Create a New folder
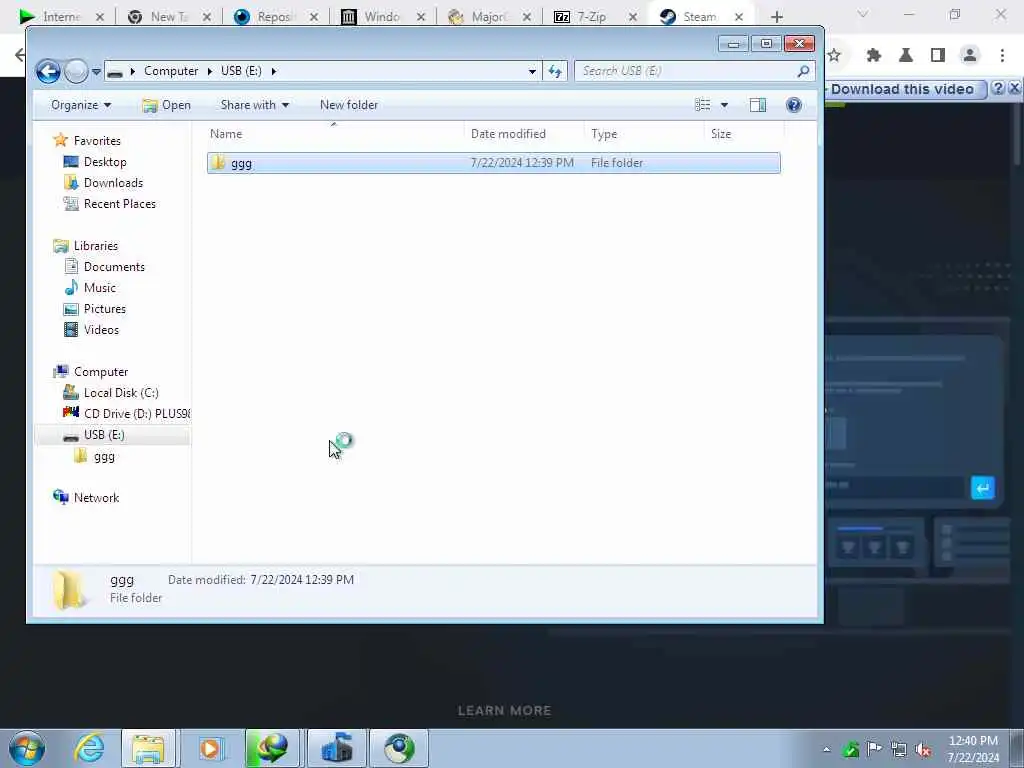 349,104
